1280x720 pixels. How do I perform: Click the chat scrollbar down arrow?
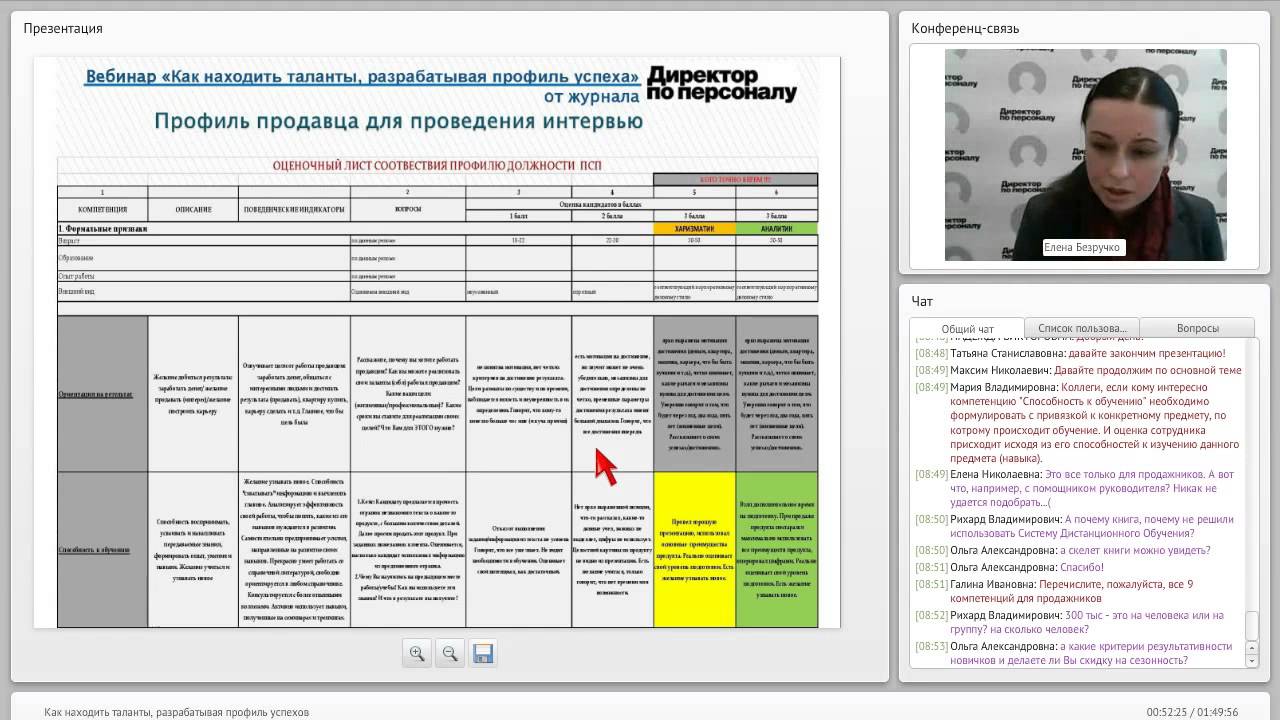pos(1251,661)
